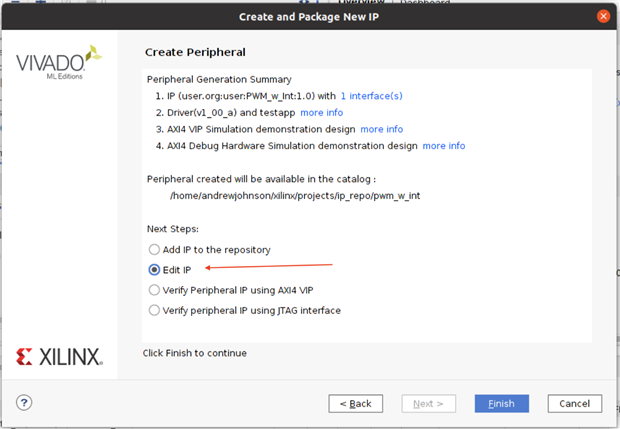
Task: Open the help question mark icon
Action: point(24,403)
